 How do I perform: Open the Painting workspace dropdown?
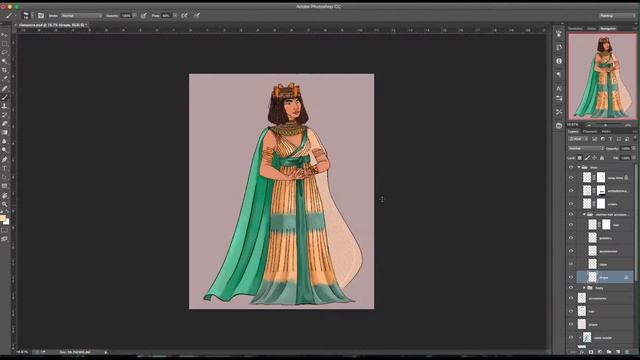[x=617, y=16]
